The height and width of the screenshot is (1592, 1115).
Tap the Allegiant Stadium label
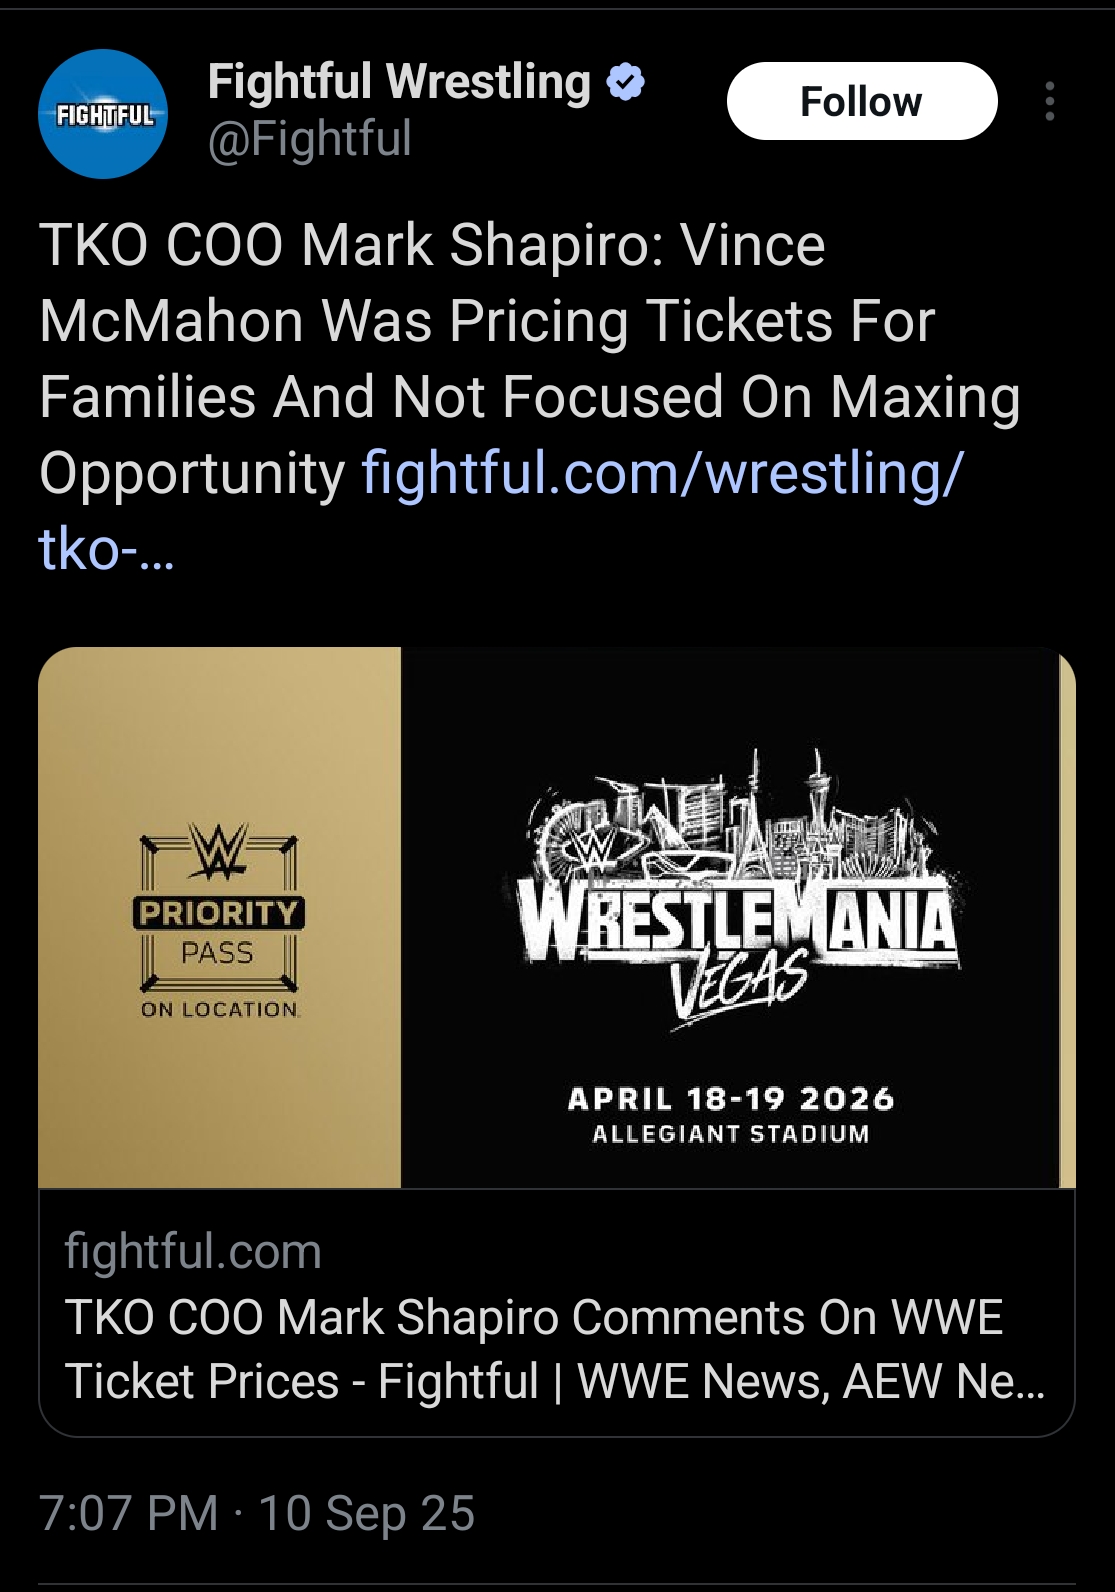tap(731, 1134)
